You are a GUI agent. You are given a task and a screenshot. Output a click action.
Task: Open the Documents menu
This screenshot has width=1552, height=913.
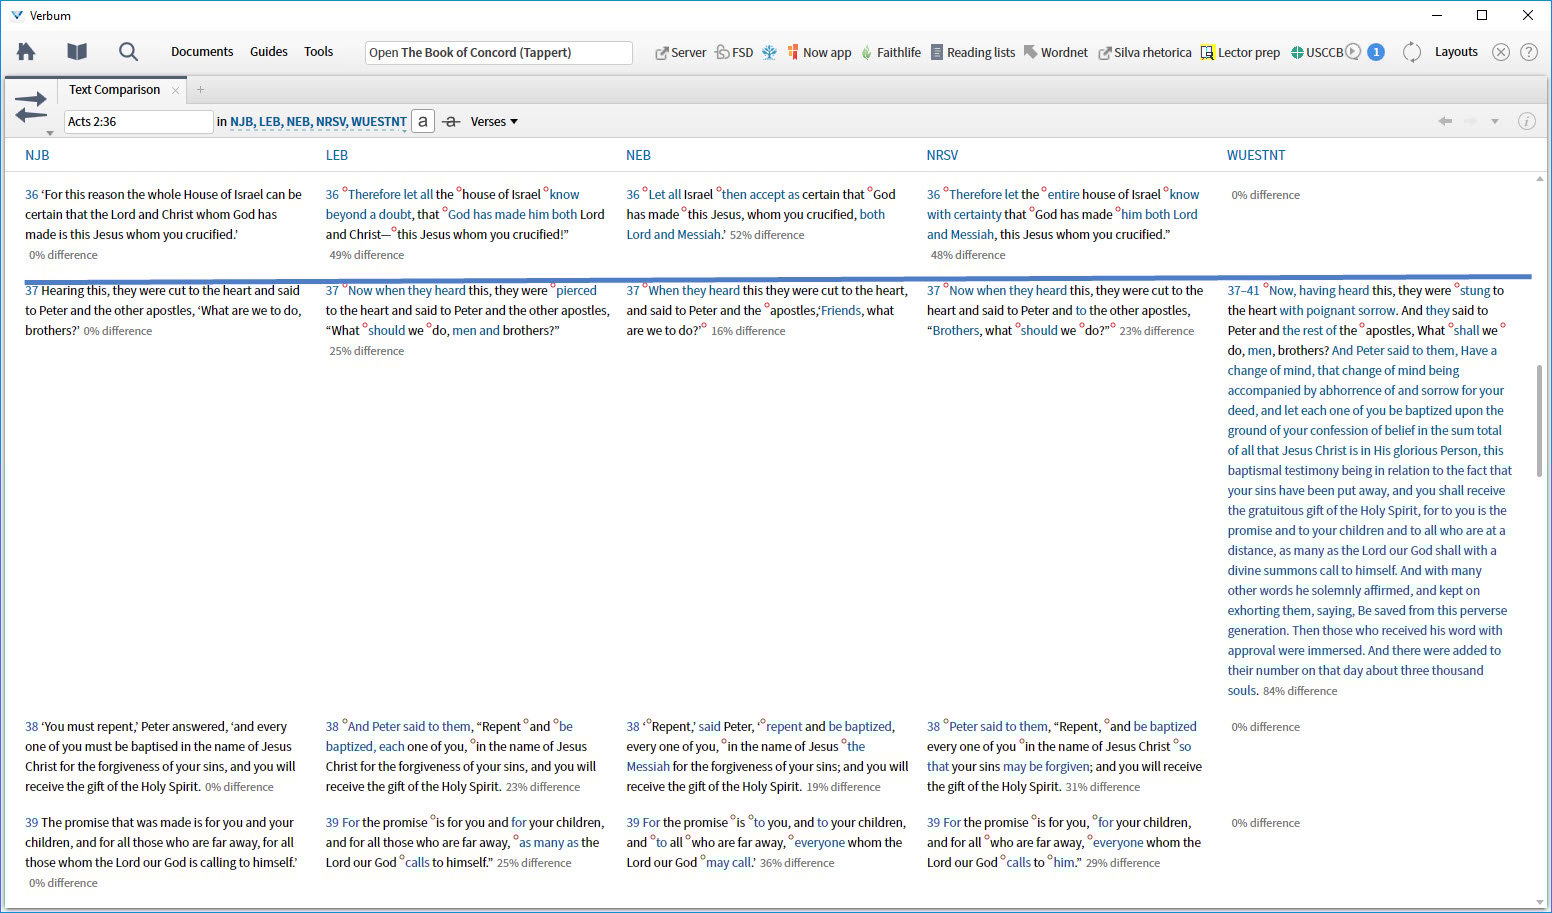(202, 51)
